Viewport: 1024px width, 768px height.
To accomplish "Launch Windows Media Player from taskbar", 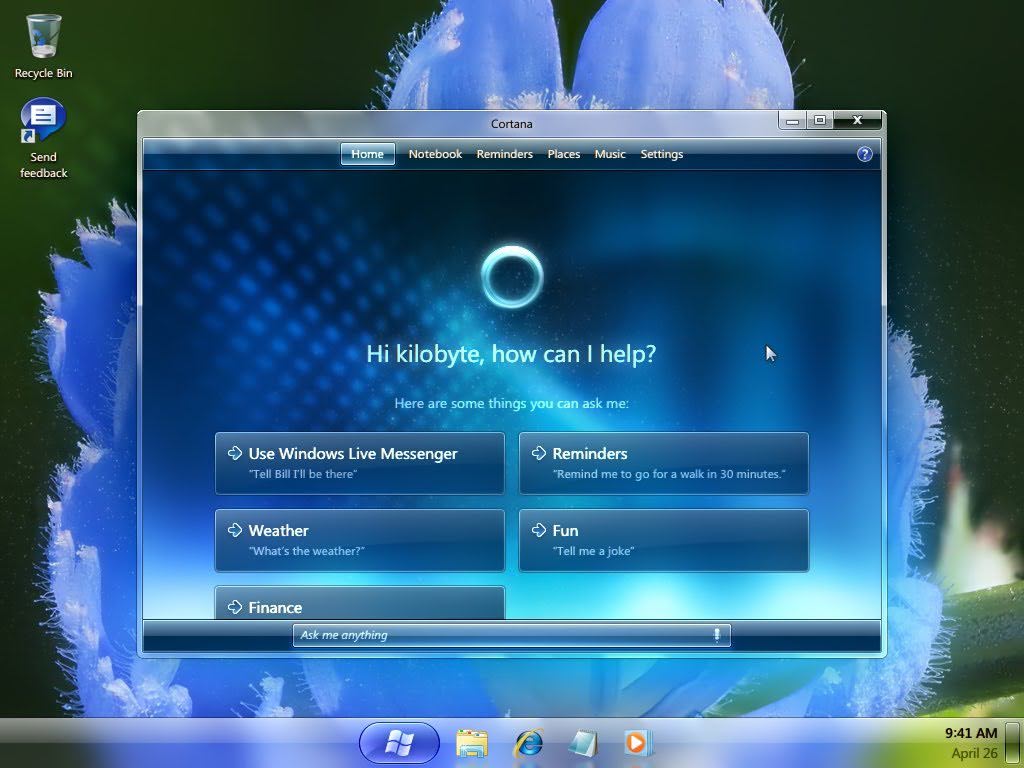I will point(637,743).
